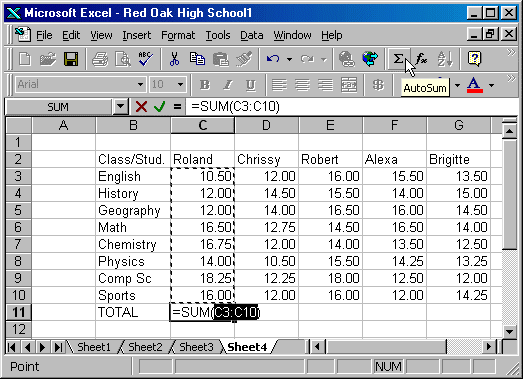Run the ABC spelling check icon
Viewport: 523px width, 379px height.
pos(145,59)
